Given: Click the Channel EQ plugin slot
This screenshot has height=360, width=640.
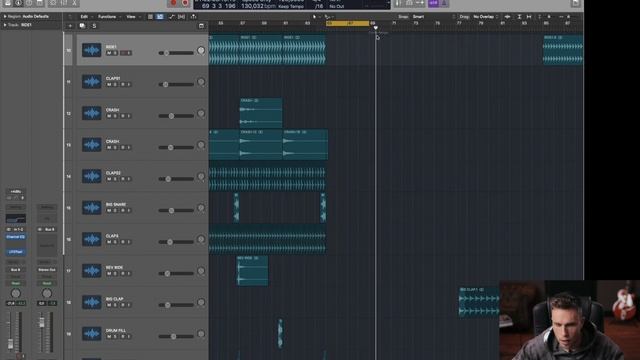Looking at the screenshot, I should (x=16, y=237).
